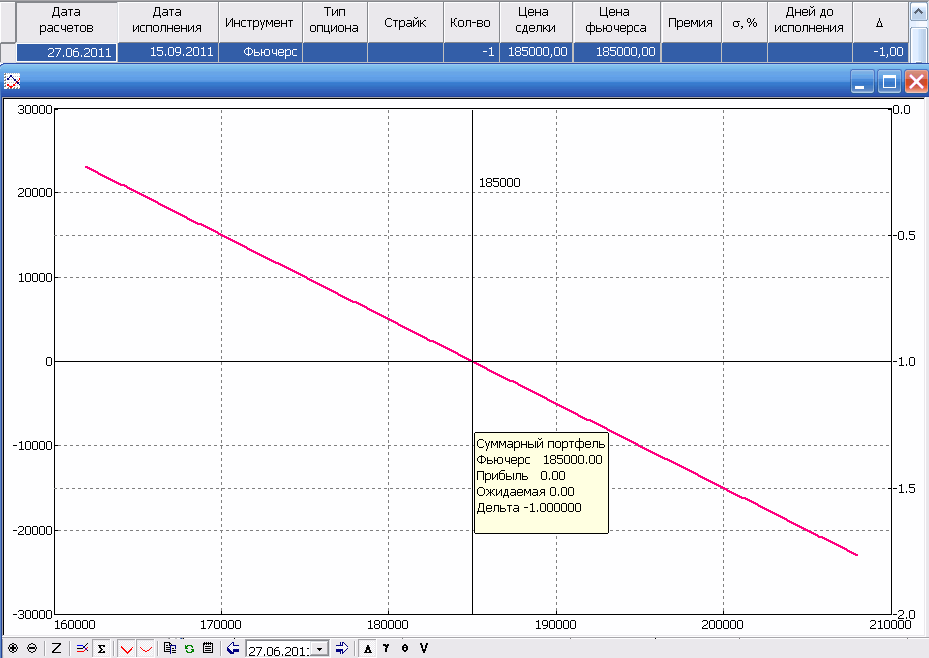Click the copy documents icon
Image resolution: width=929 pixels, height=658 pixels.
[170, 648]
